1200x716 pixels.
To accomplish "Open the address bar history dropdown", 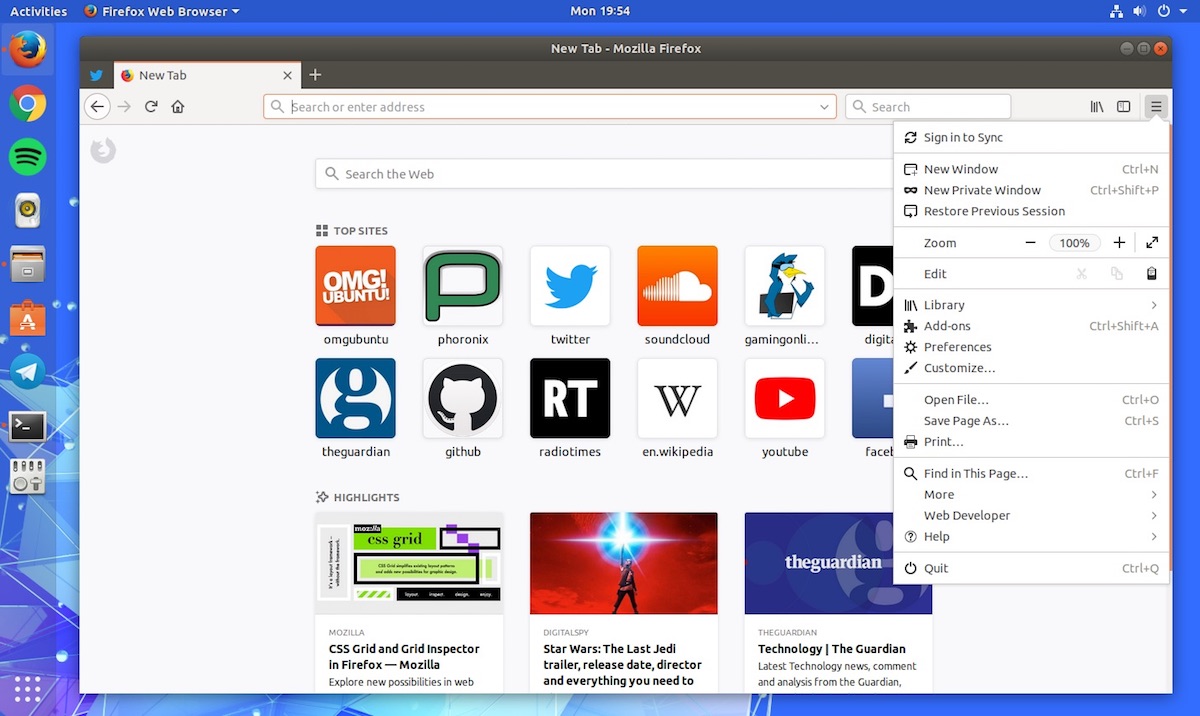I will [825, 107].
